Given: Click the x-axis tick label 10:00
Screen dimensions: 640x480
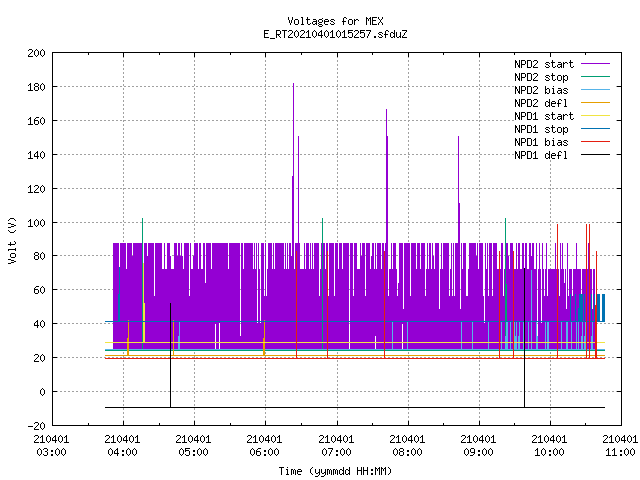Looking at the screenshot, I should (549, 452).
